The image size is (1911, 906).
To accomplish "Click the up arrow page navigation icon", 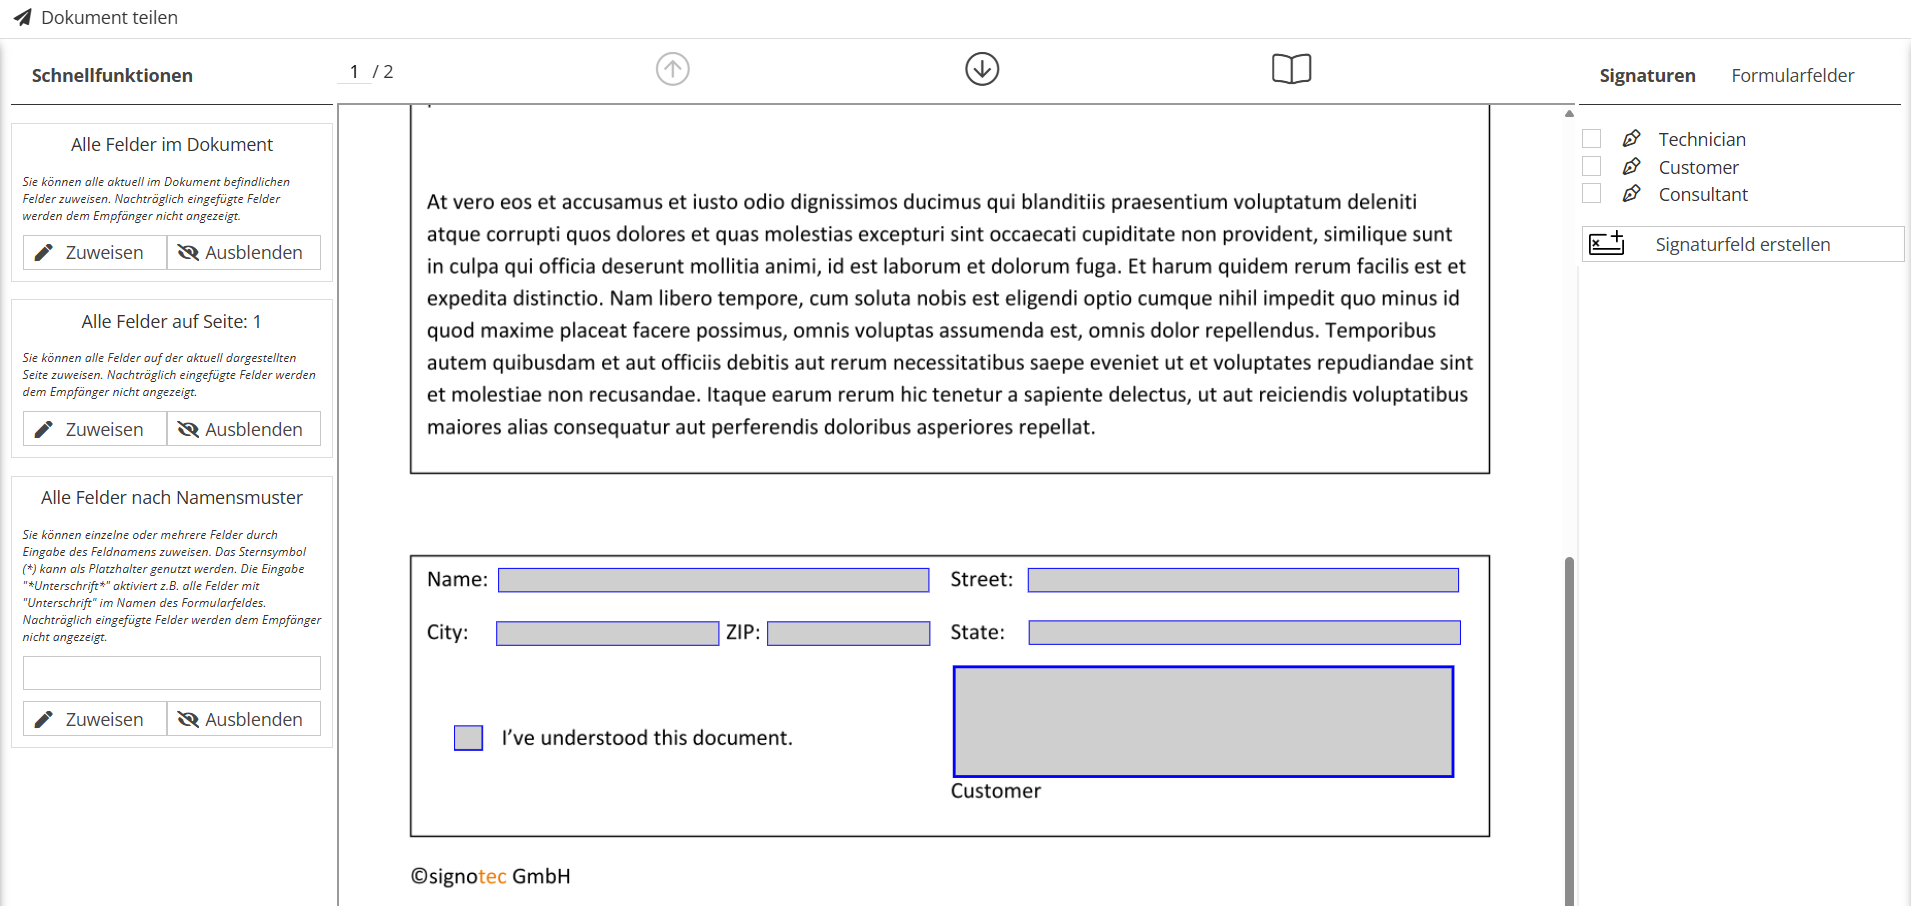I will [672, 68].
